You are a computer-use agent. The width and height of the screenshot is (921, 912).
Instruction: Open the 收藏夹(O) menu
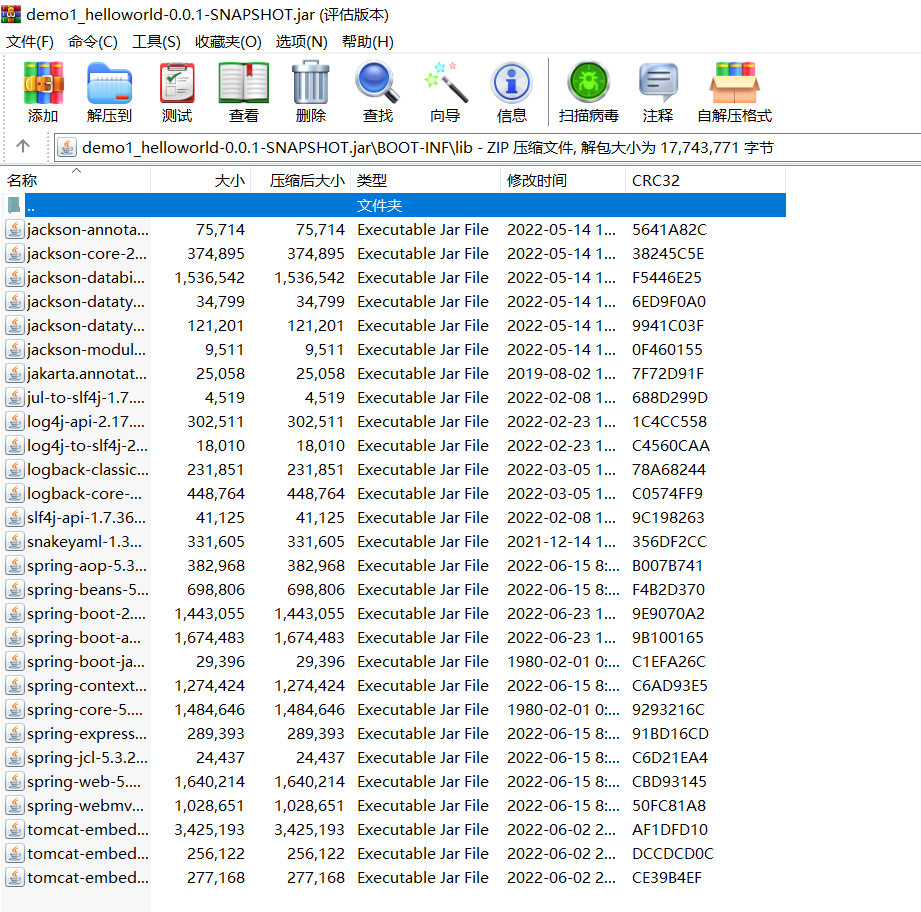tap(228, 42)
